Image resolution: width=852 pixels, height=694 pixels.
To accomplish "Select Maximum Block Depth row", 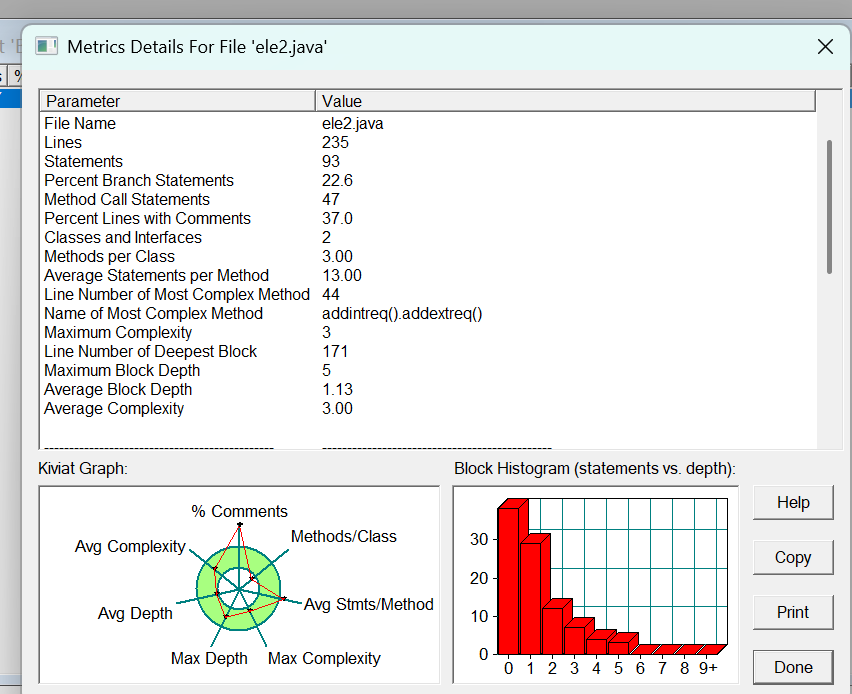I will (x=428, y=371).
